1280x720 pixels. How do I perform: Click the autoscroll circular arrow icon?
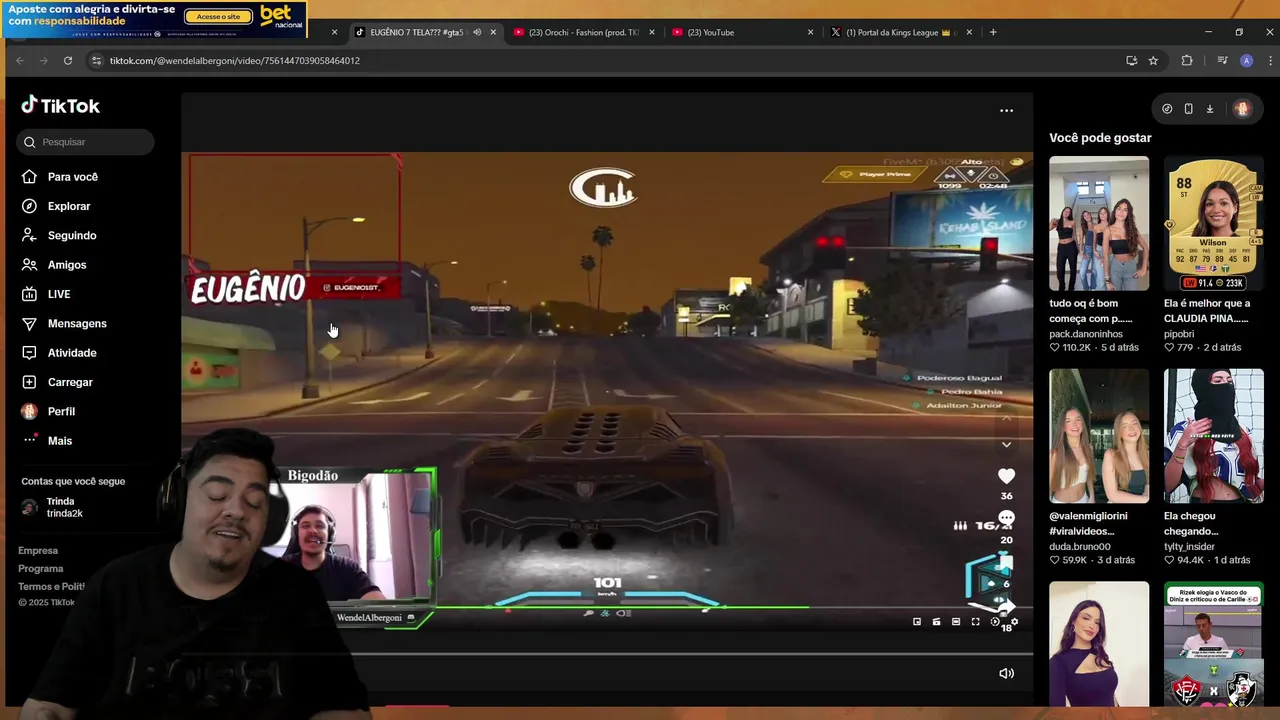[995, 622]
